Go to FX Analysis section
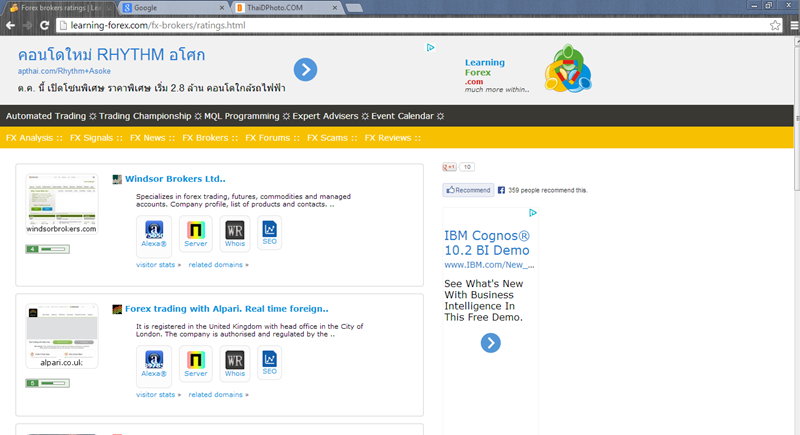This screenshot has width=800, height=435. point(29,138)
